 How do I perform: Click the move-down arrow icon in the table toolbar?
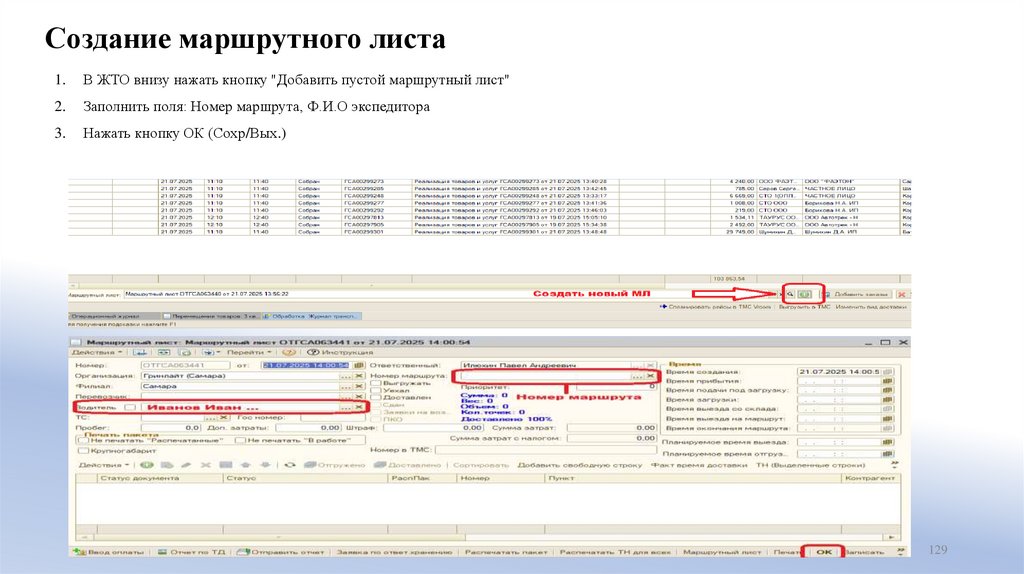pos(265,465)
